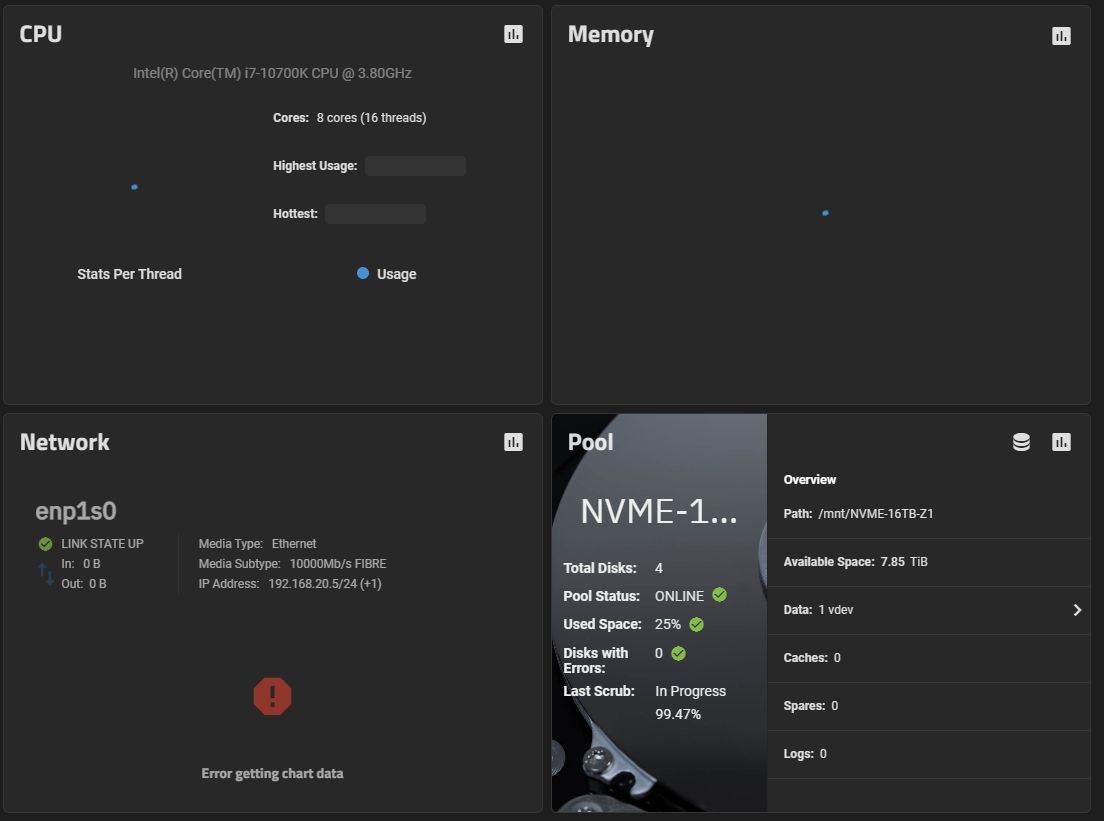The height and width of the screenshot is (821, 1104).
Task: Click the green check beside Disks with Errors
Action: (x=679, y=653)
